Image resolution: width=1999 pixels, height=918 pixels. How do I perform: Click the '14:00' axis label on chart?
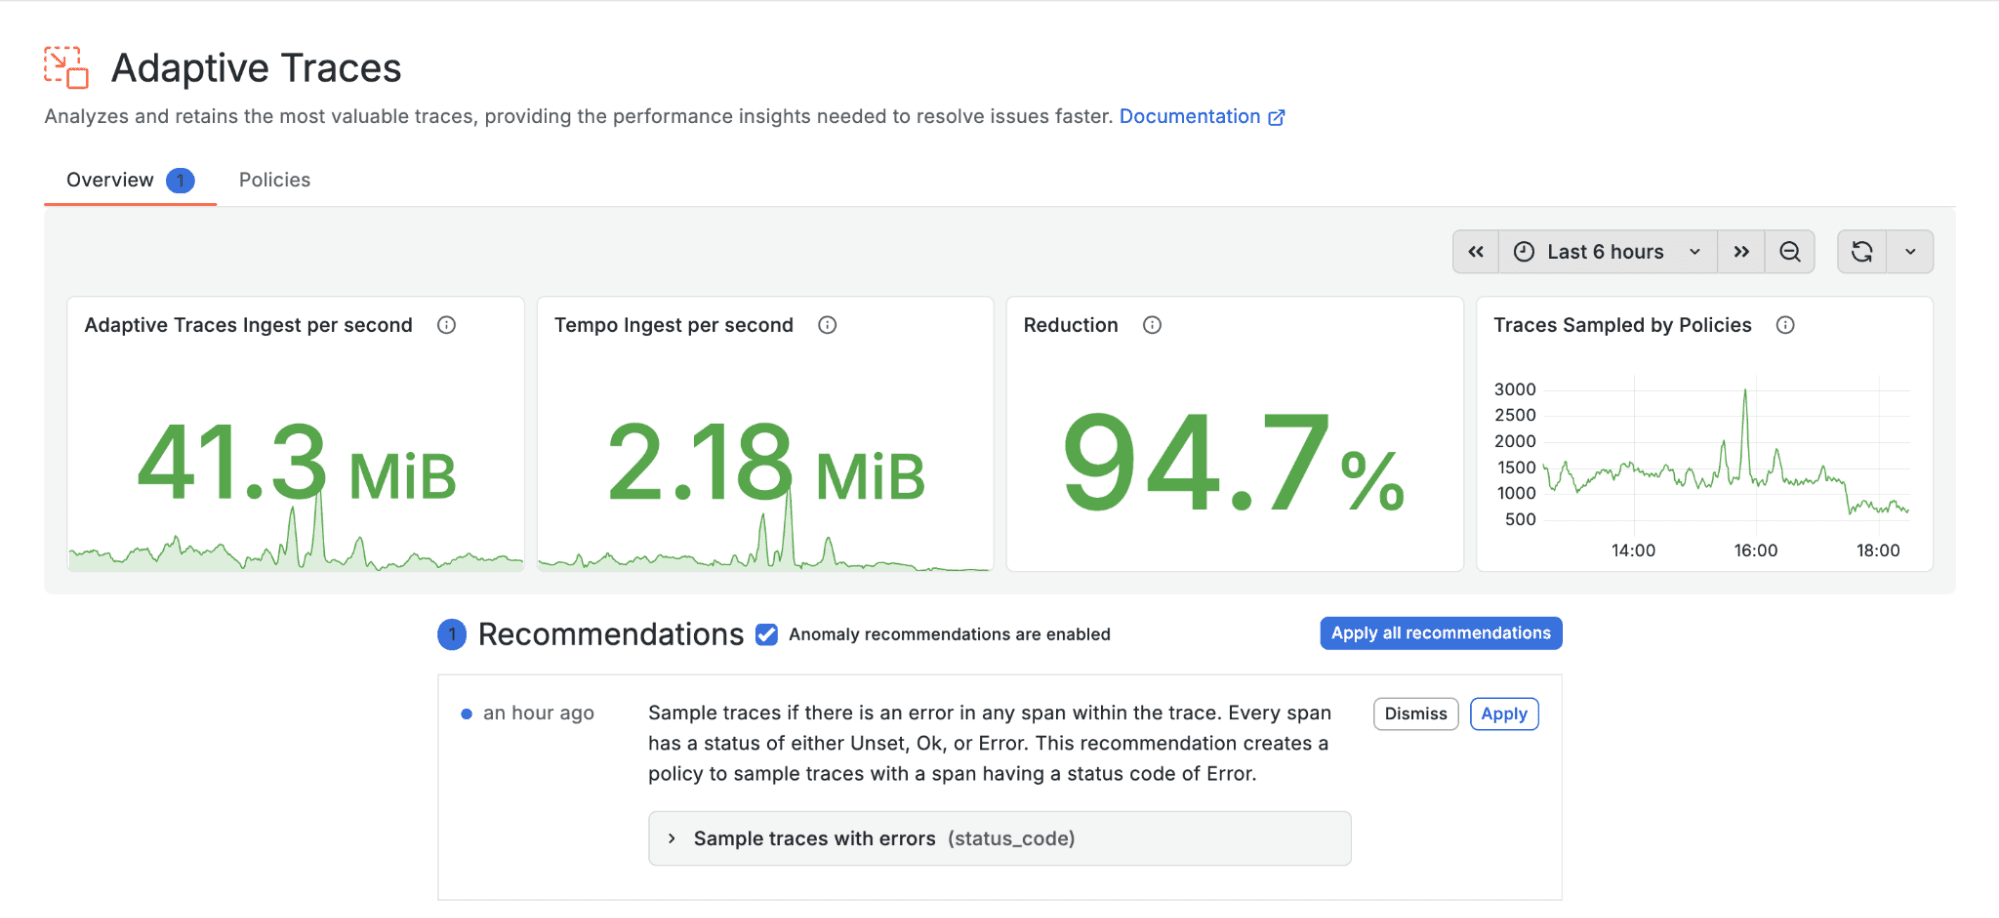[x=1633, y=550]
